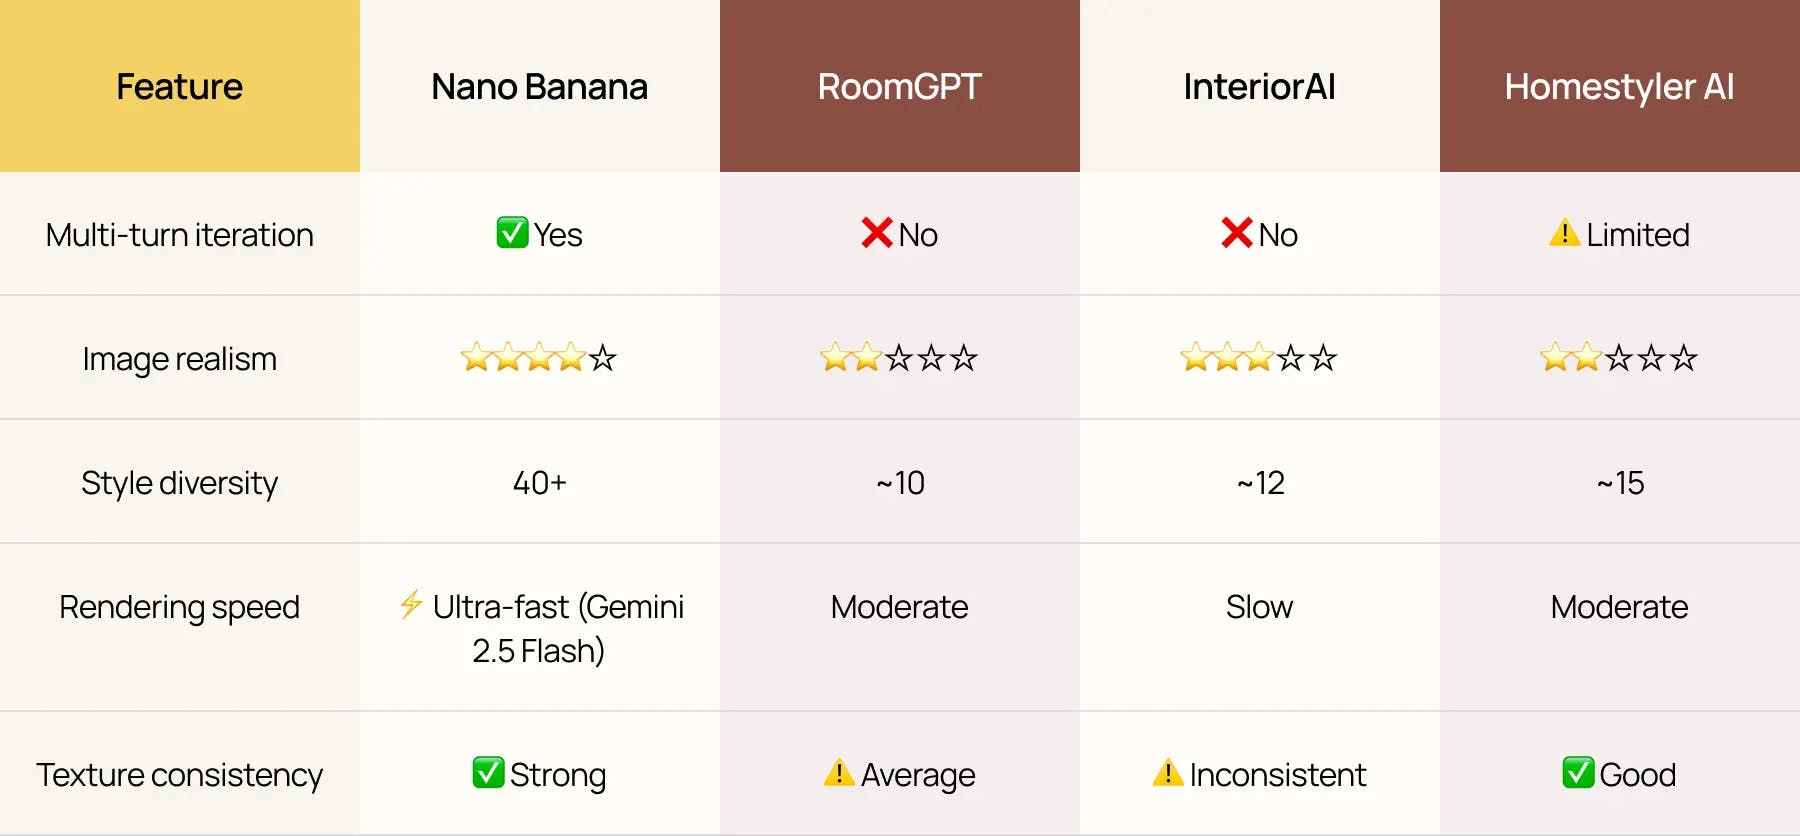Click the green checkmark beside Strong
Image resolution: width=1800 pixels, height=836 pixels.
point(488,773)
